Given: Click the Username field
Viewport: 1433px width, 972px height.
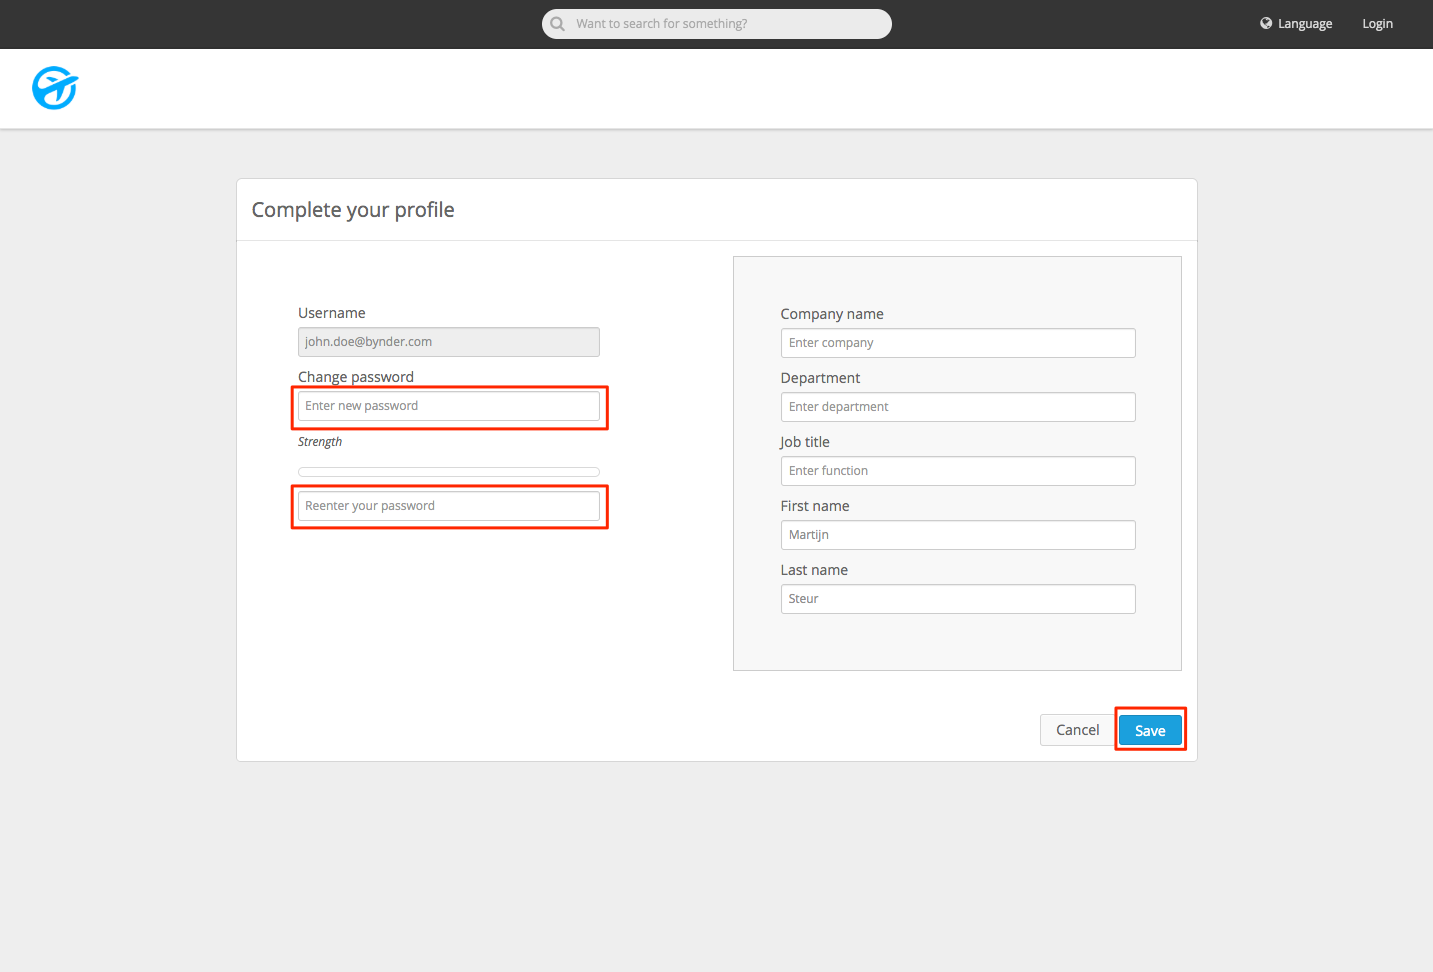Looking at the screenshot, I should pos(449,342).
